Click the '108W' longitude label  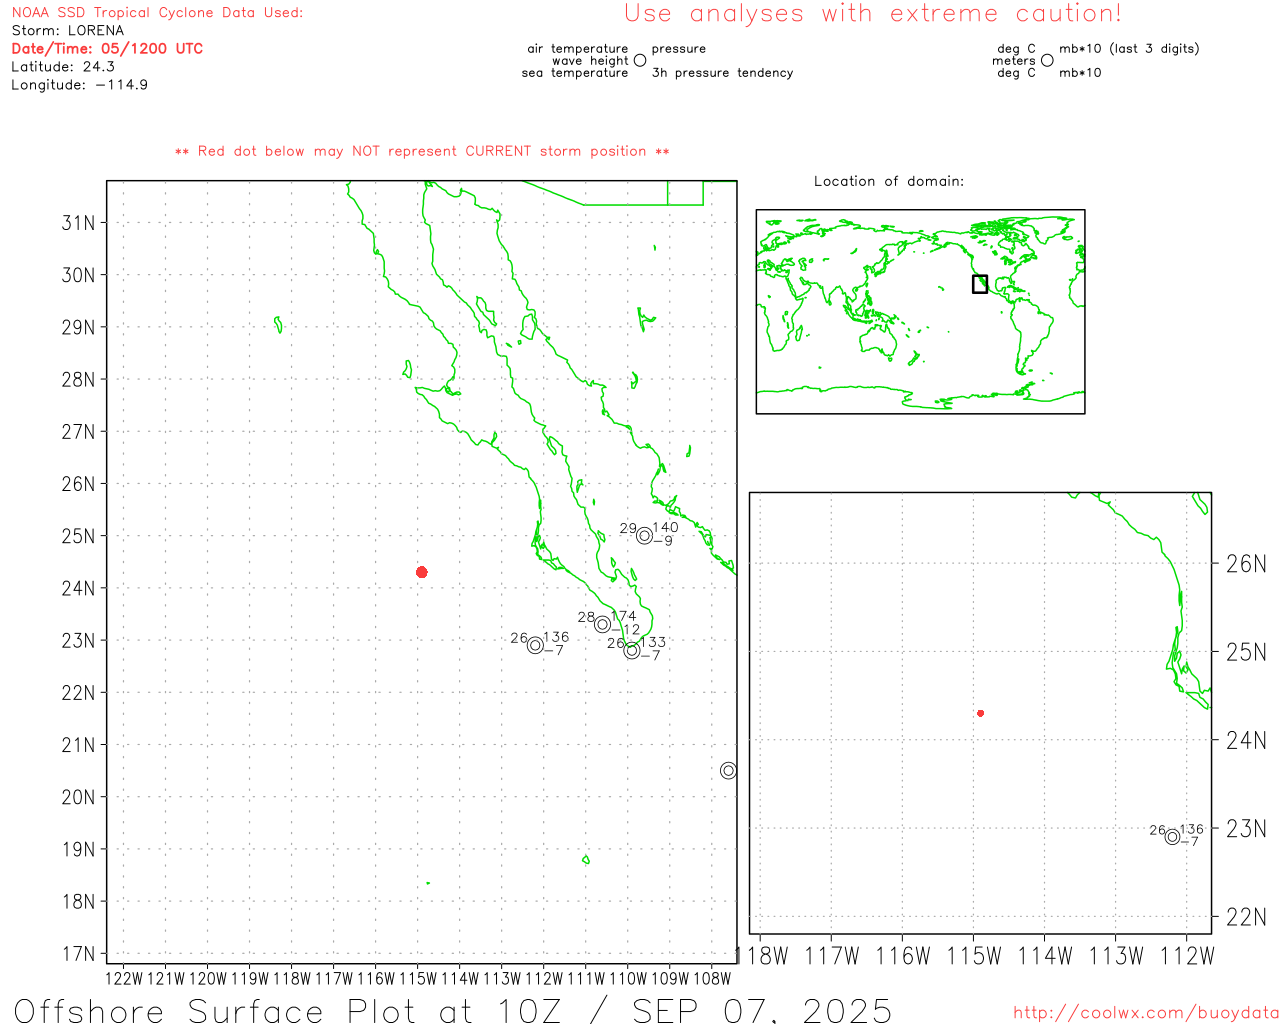point(712,978)
